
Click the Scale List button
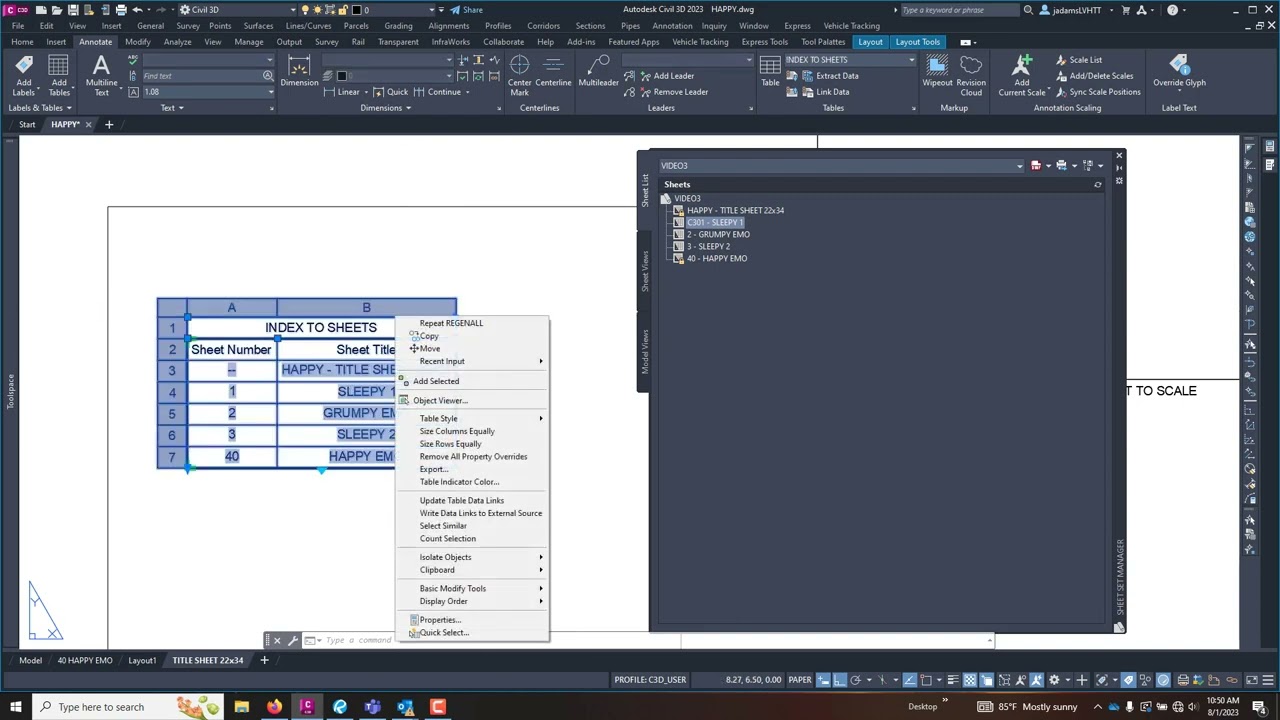click(x=1078, y=60)
